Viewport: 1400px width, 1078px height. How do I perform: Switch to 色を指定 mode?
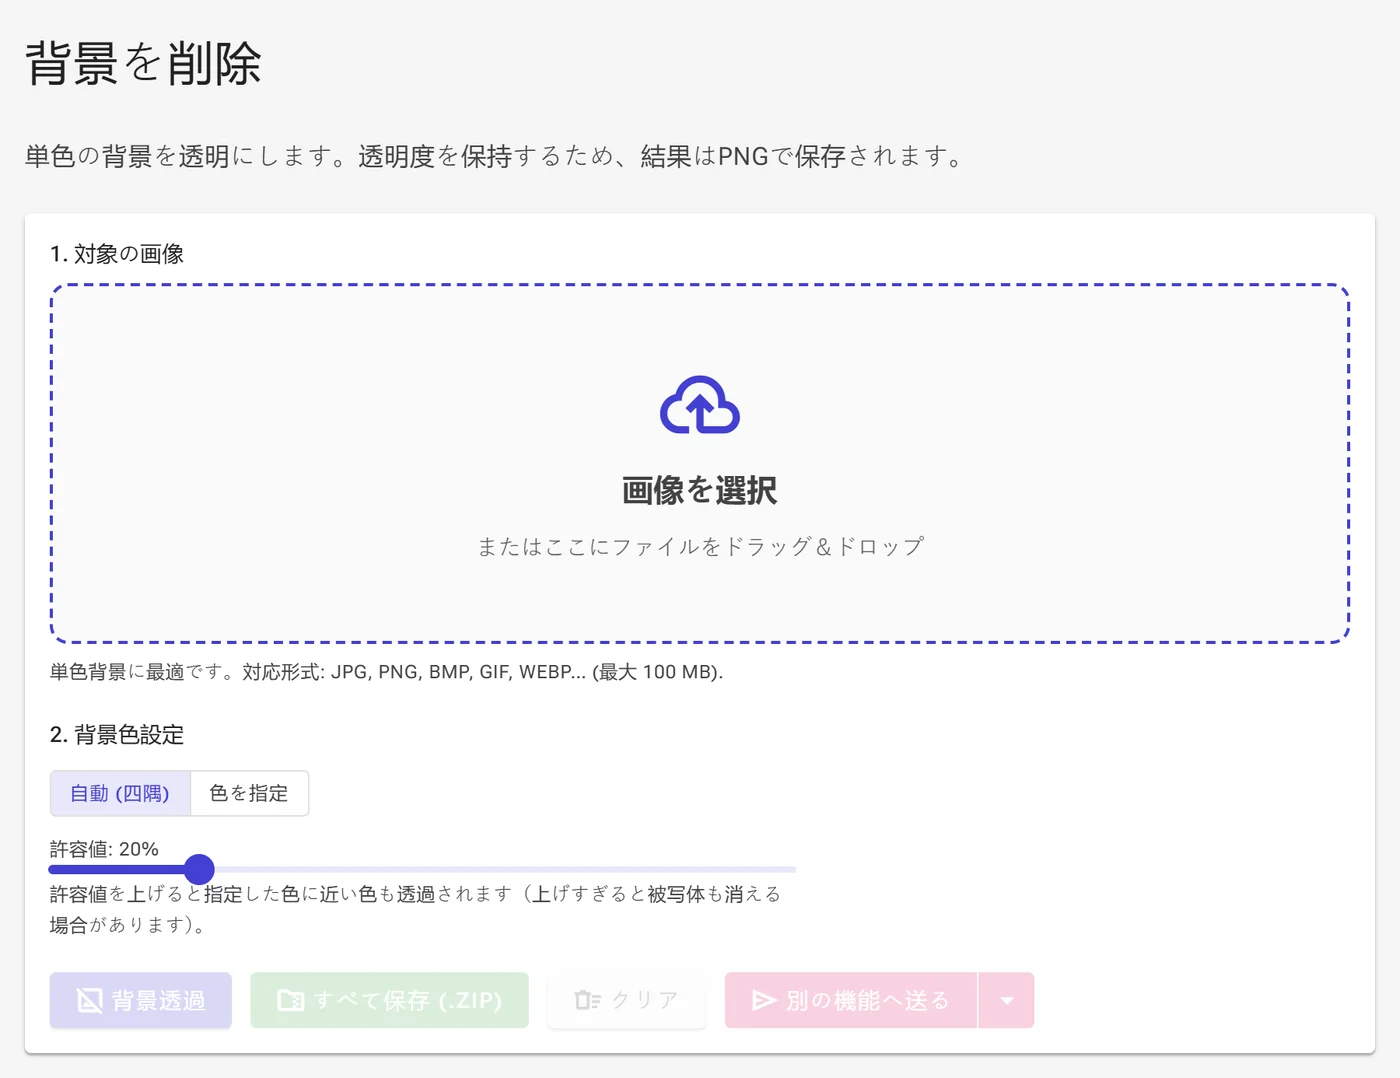tap(249, 793)
